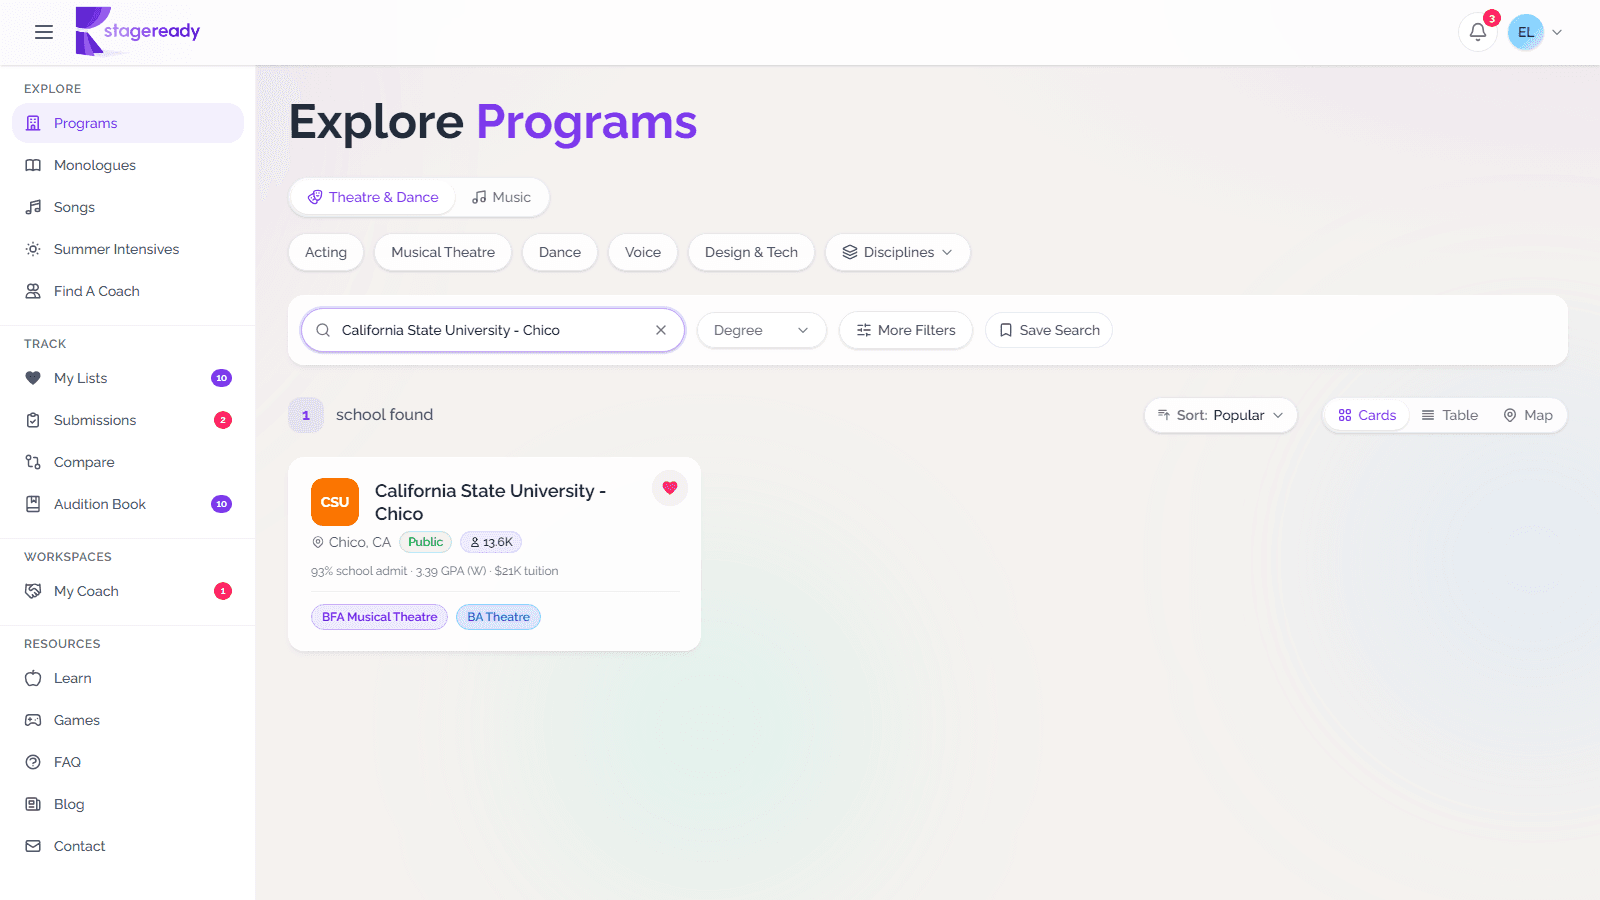Open the Degree dropdown
Screen dimensions: 1600x900
pos(761,330)
